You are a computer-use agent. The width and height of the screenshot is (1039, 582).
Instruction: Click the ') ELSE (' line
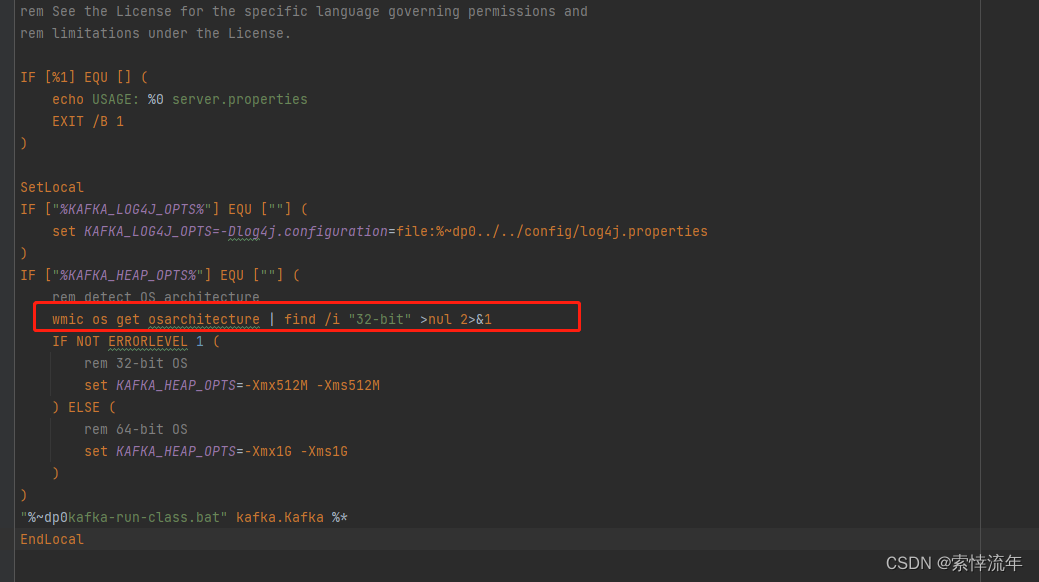84,407
